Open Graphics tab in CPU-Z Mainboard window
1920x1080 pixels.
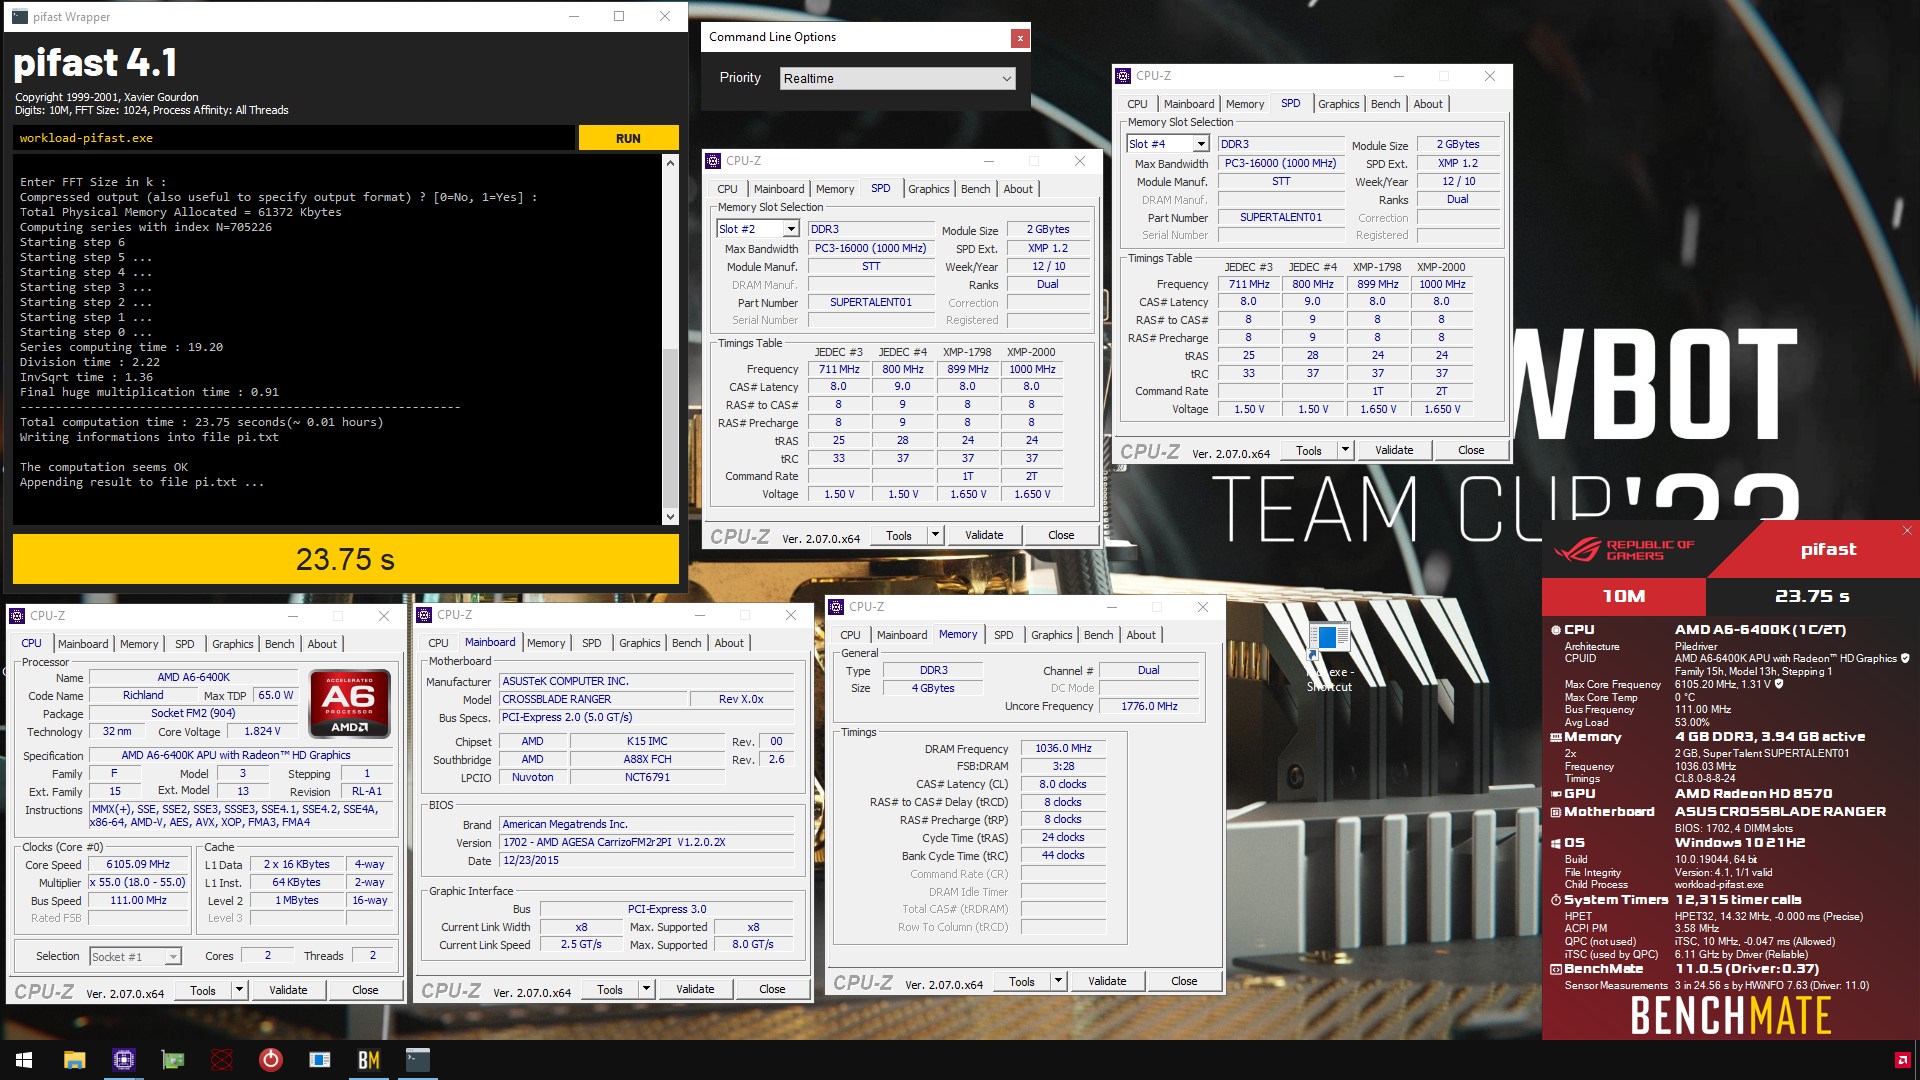tap(639, 643)
